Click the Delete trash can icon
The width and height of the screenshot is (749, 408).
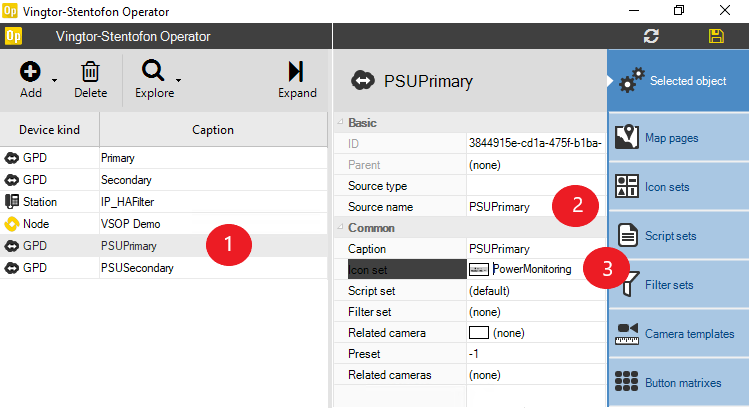[x=90, y=72]
